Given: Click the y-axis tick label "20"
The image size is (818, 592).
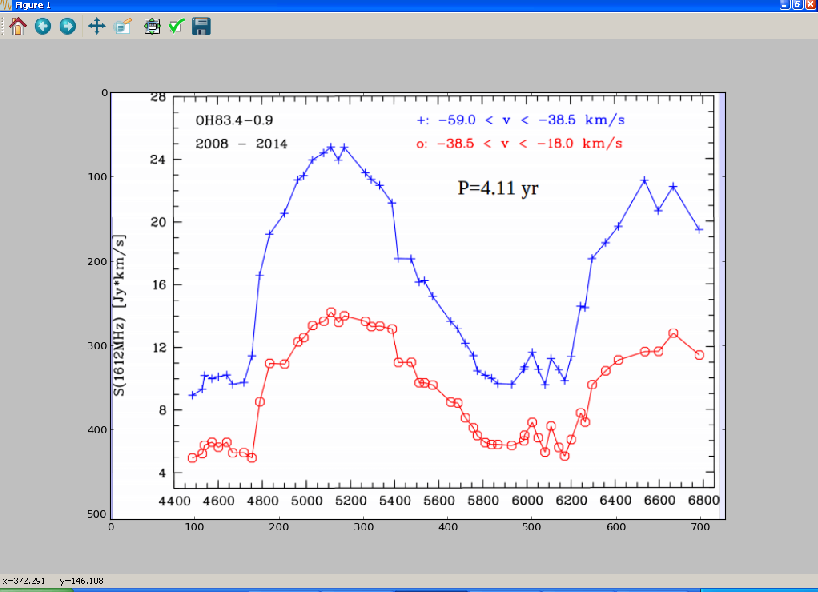Looking at the screenshot, I should click(158, 222).
